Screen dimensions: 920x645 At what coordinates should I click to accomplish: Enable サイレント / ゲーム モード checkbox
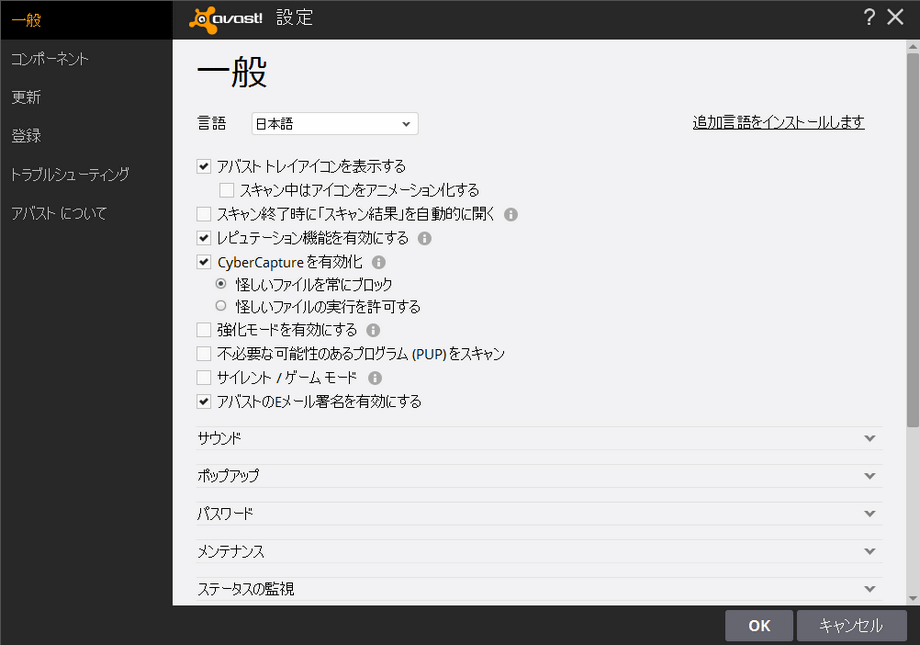coord(204,377)
